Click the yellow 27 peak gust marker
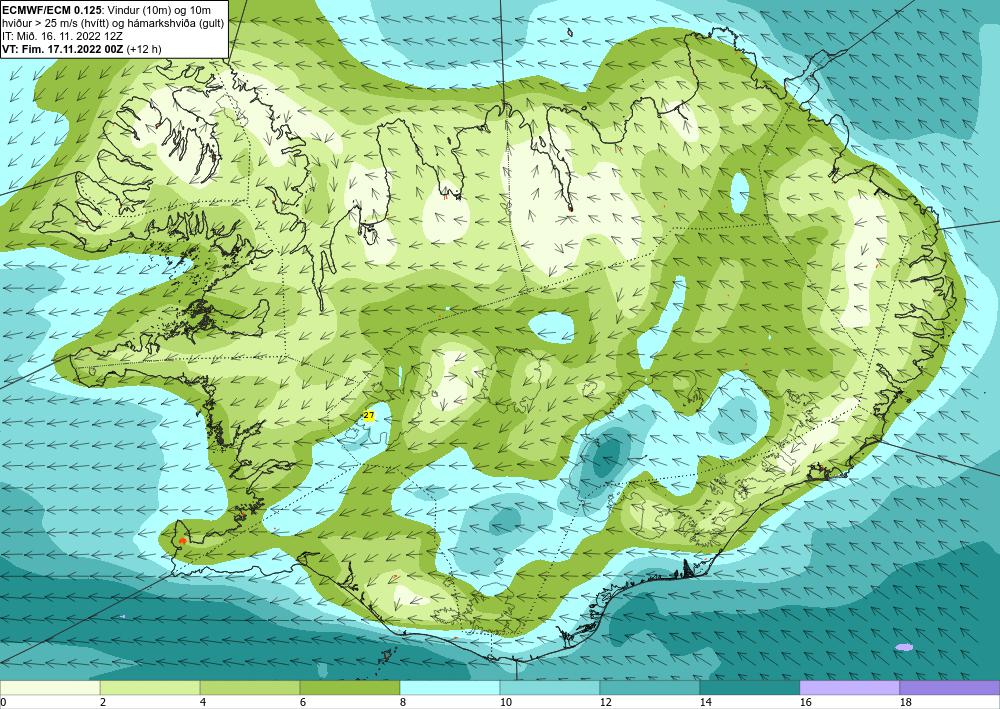1000x709 pixels. click(369, 416)
